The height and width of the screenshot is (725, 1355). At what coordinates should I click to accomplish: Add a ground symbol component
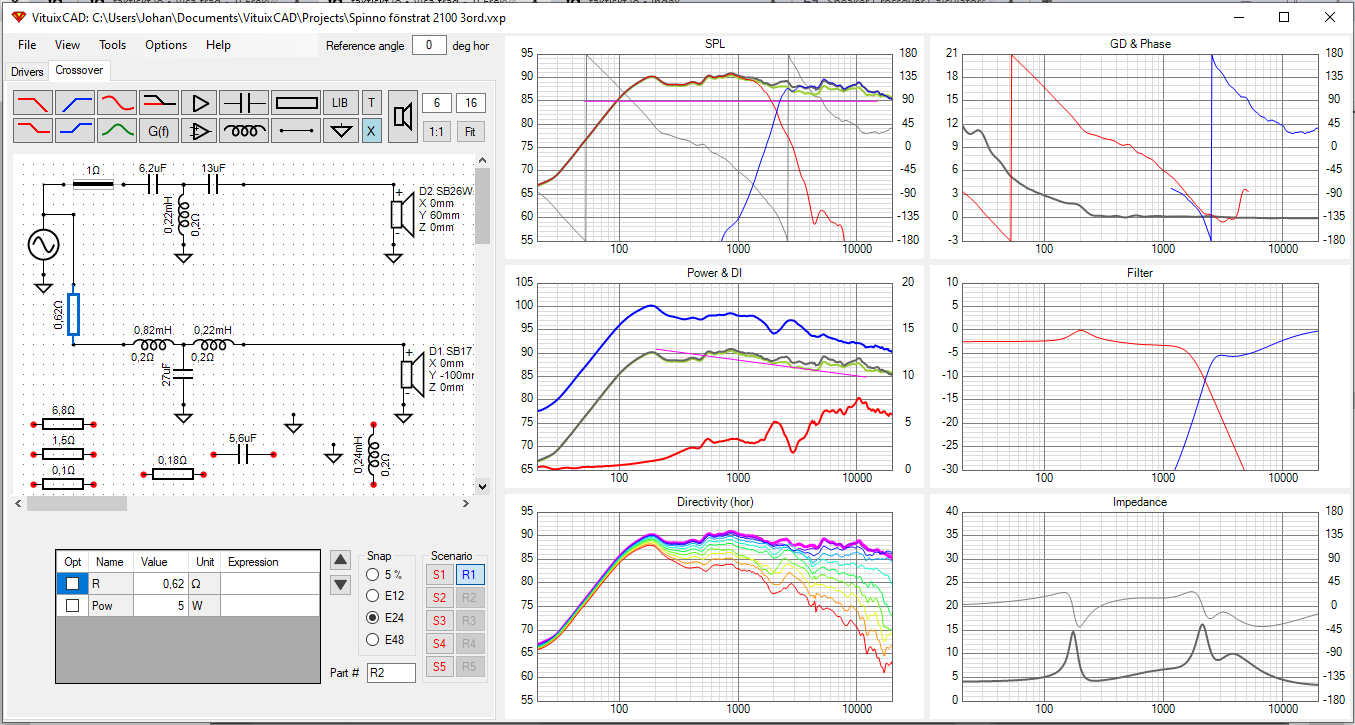click(x=342, y=130)
